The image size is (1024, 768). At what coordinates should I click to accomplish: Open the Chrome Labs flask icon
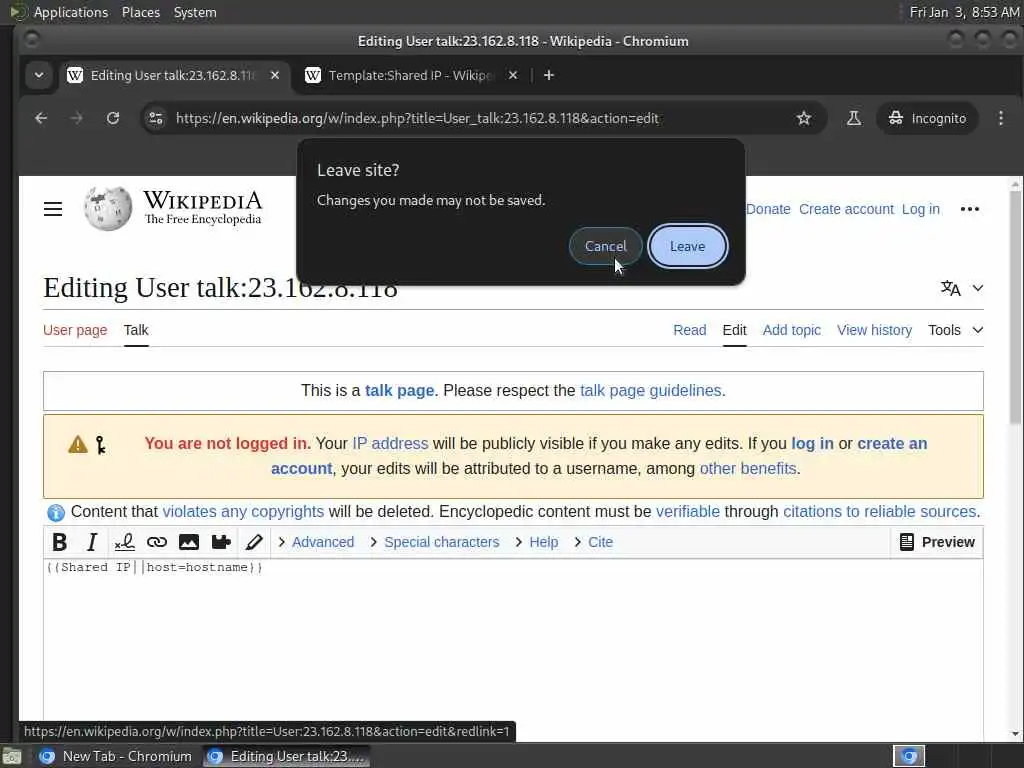coord(854,118)
